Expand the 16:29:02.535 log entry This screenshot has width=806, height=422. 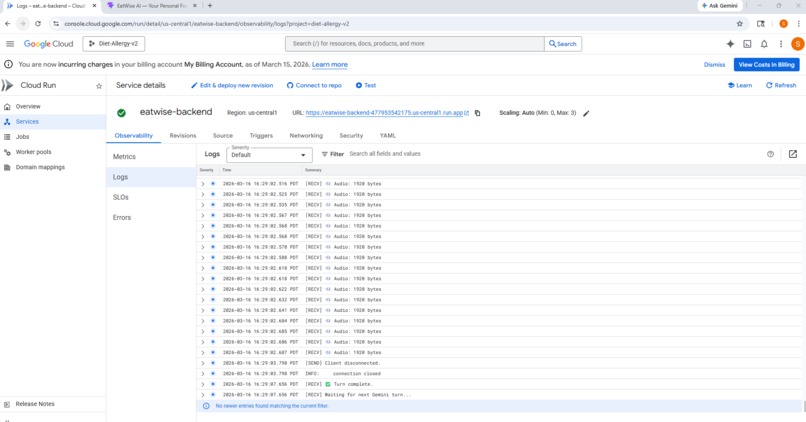click(x=203, y=205)
